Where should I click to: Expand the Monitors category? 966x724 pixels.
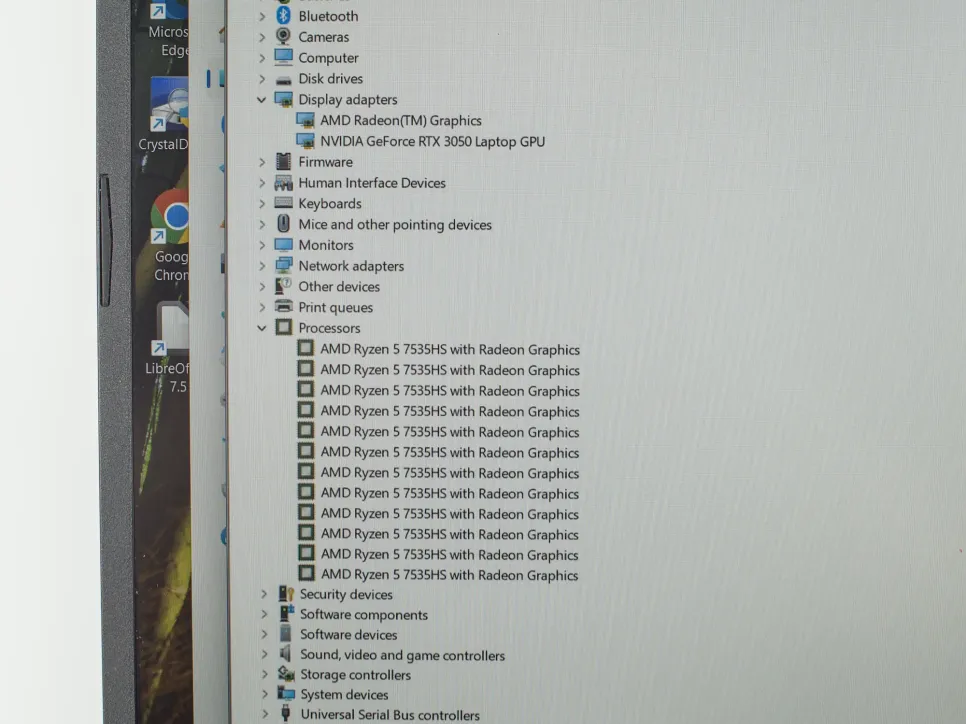click(262, 245)
